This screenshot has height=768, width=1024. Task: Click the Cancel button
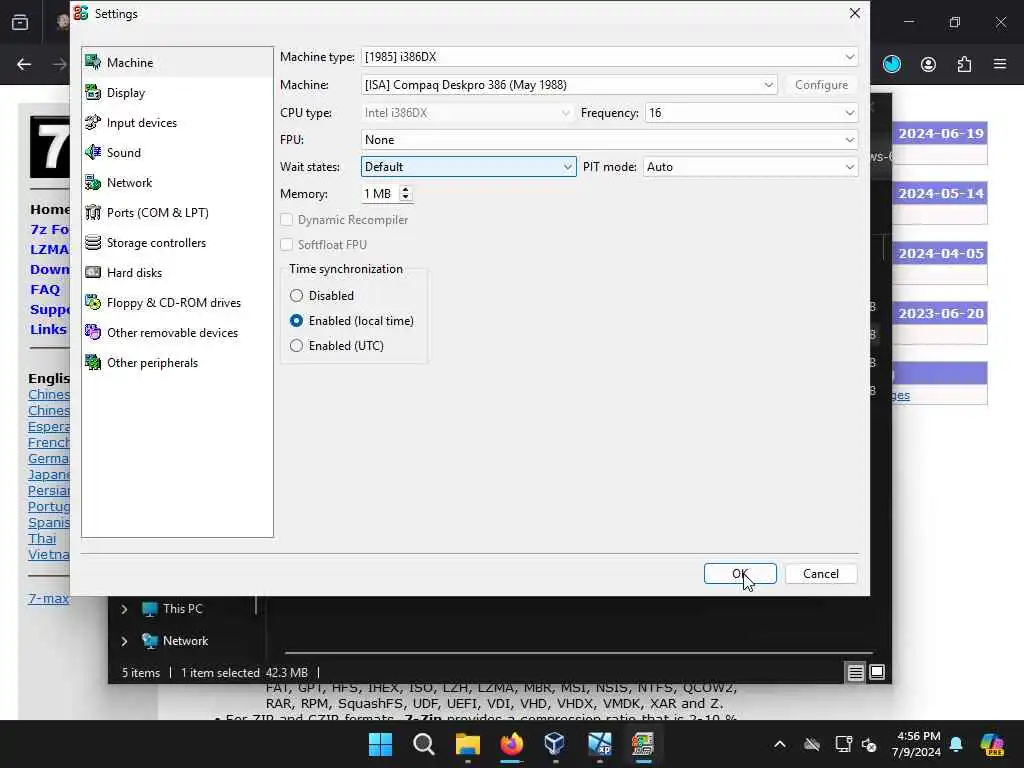pos(821,573)
